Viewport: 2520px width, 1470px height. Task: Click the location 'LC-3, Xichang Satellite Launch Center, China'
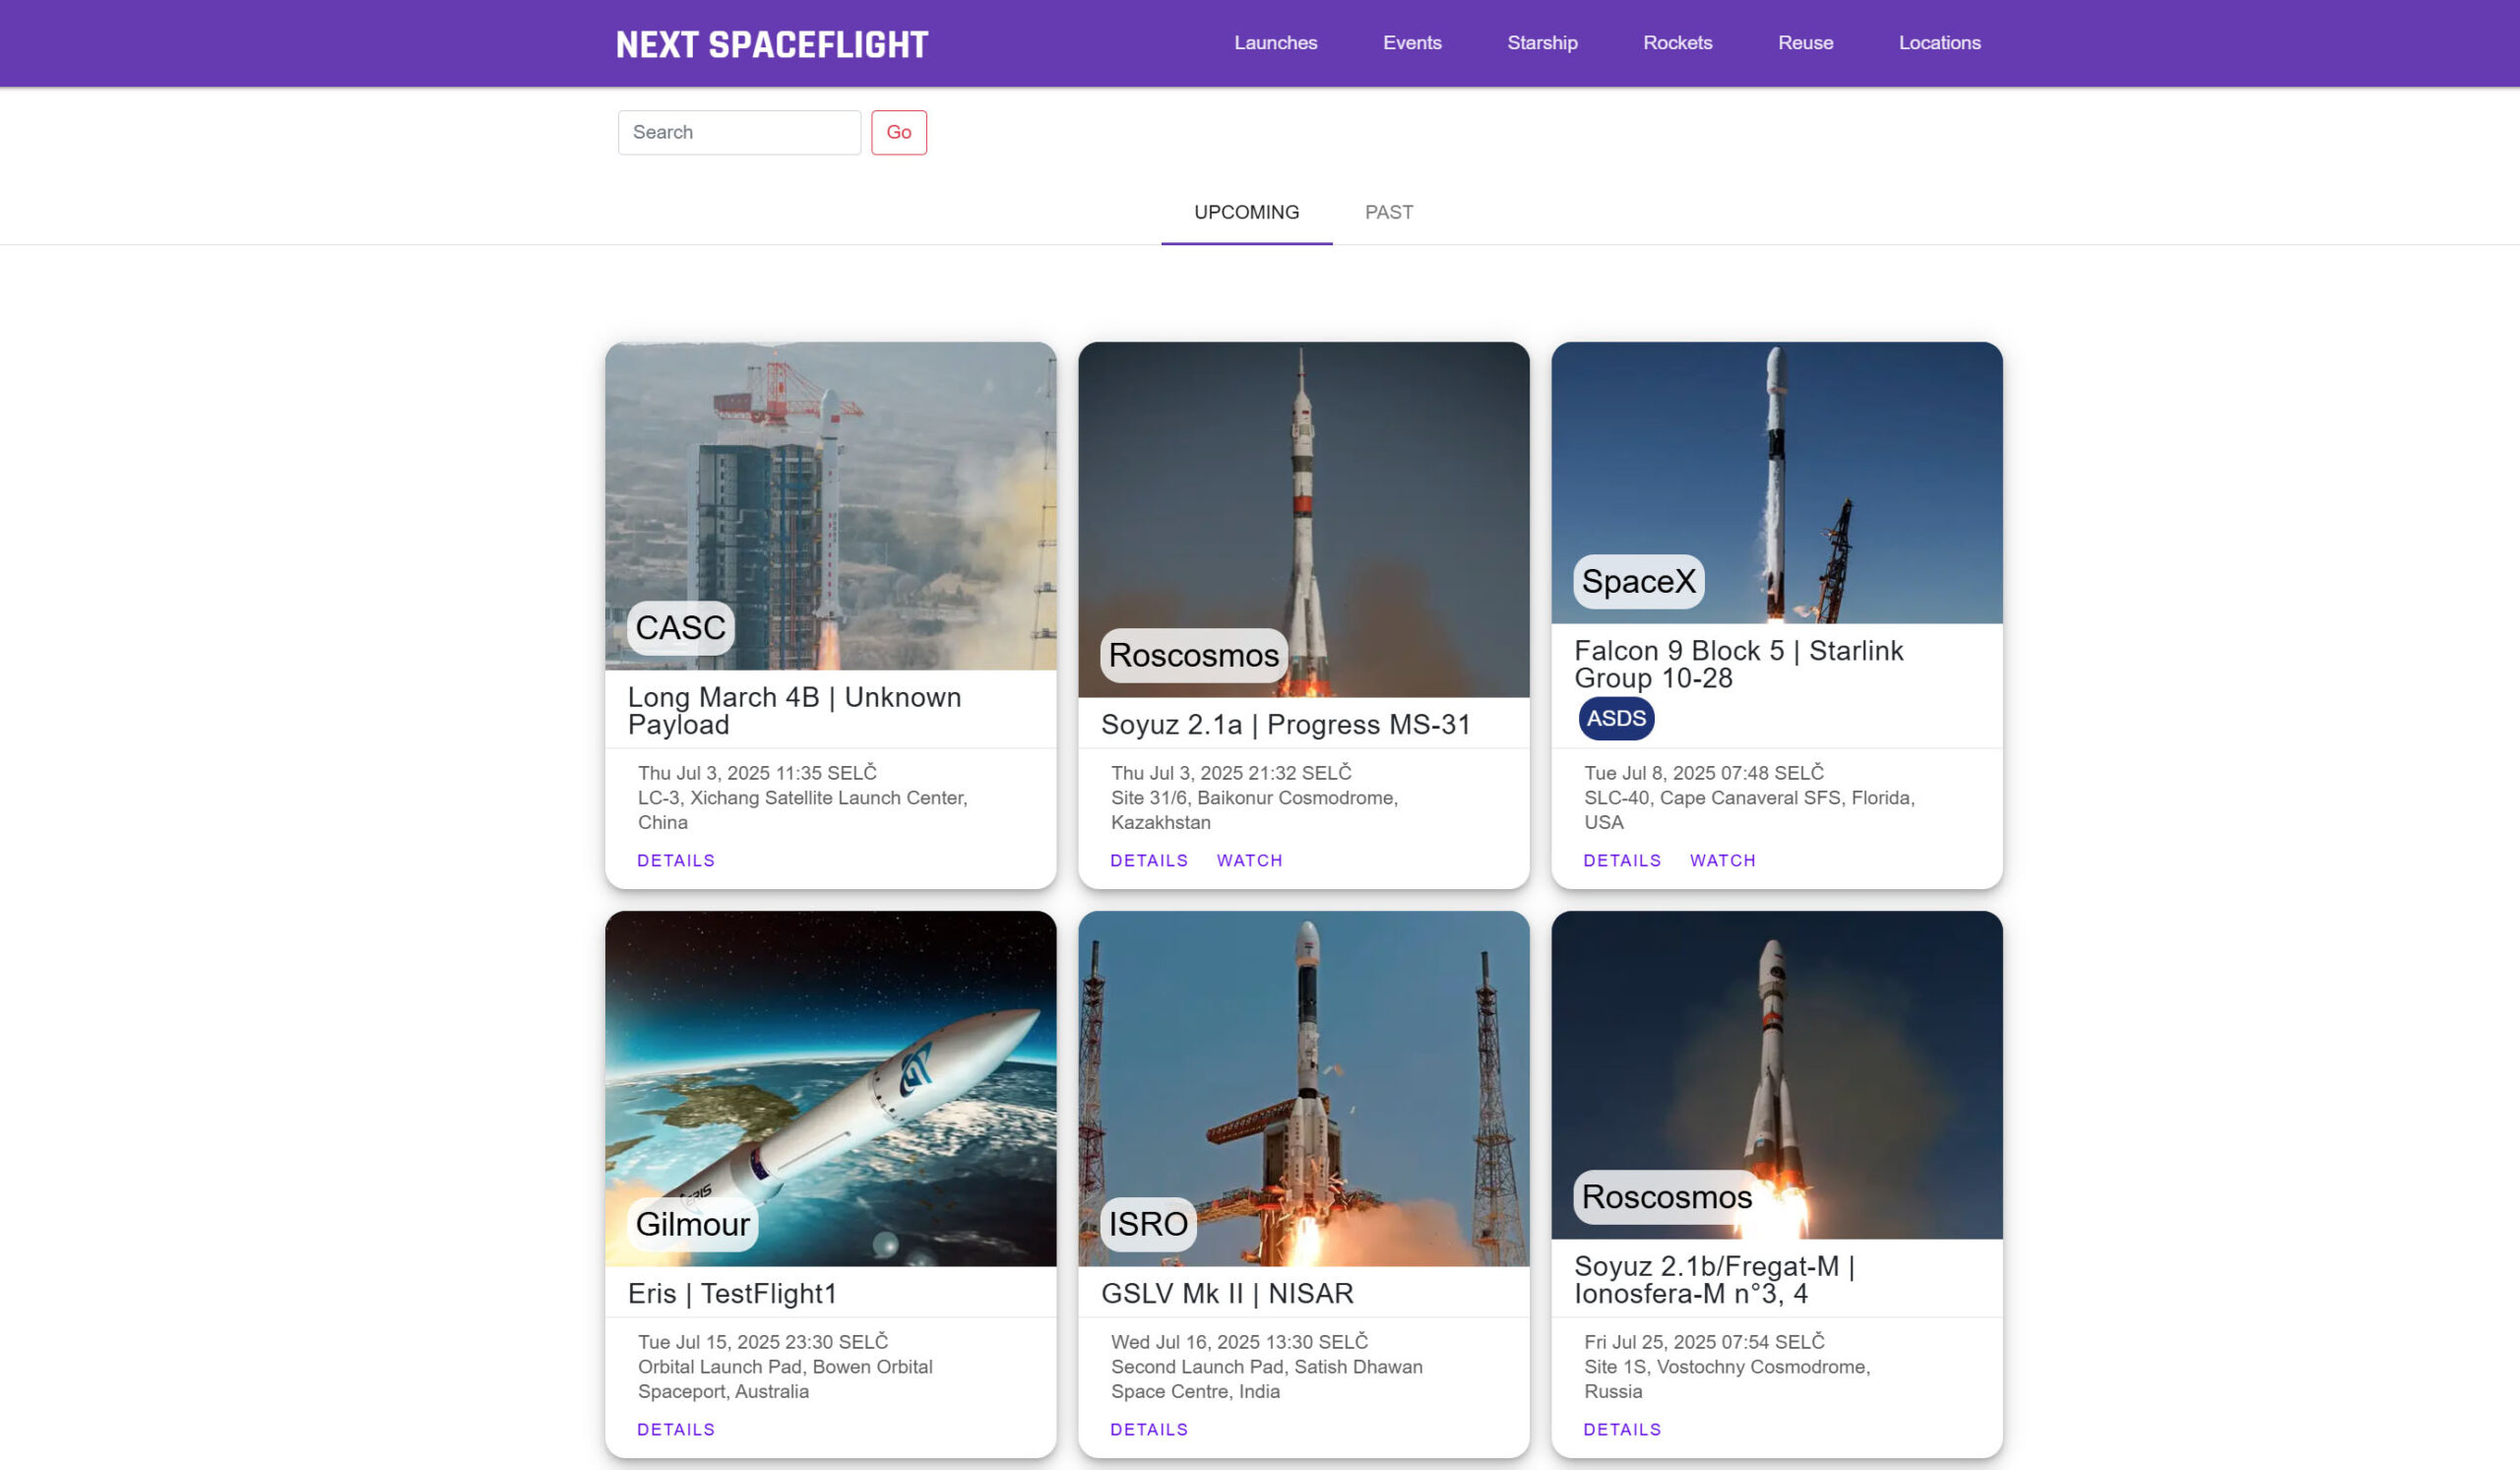802,810
